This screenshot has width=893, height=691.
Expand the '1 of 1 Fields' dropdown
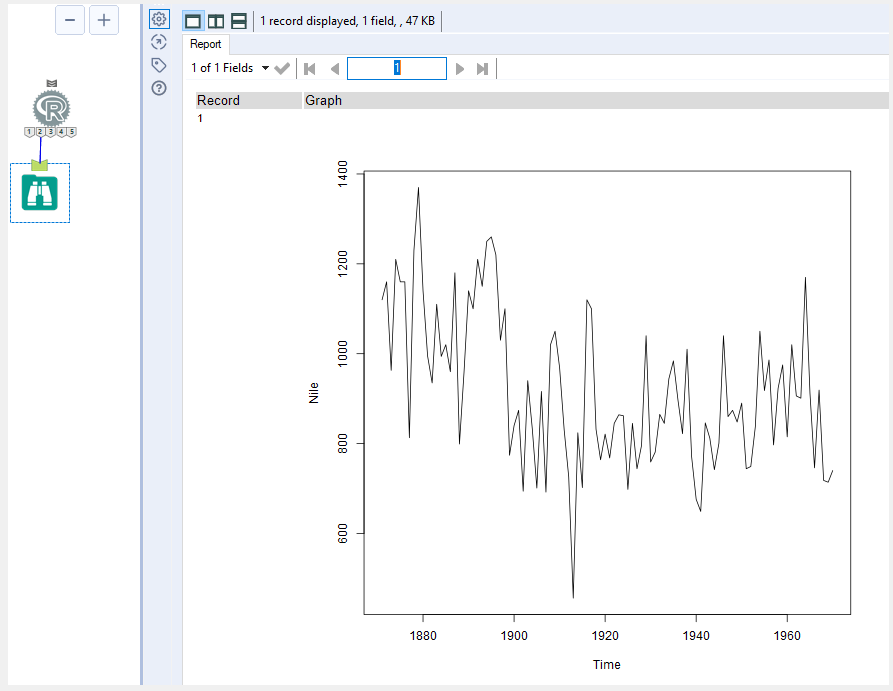265,68
